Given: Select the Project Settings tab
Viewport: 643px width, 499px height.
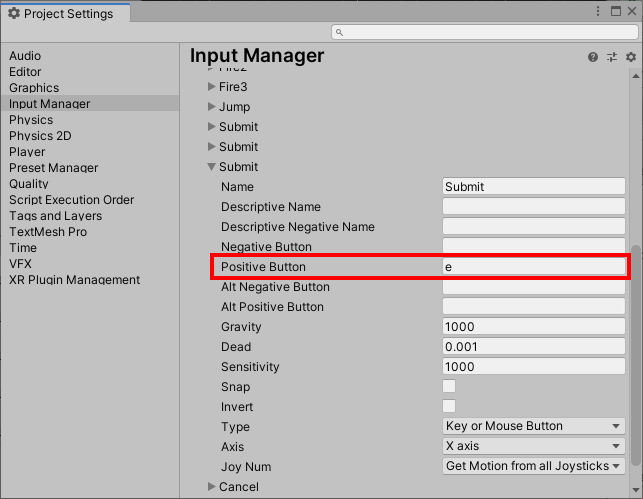Looking at the screenshot, I should coord(66,13).
